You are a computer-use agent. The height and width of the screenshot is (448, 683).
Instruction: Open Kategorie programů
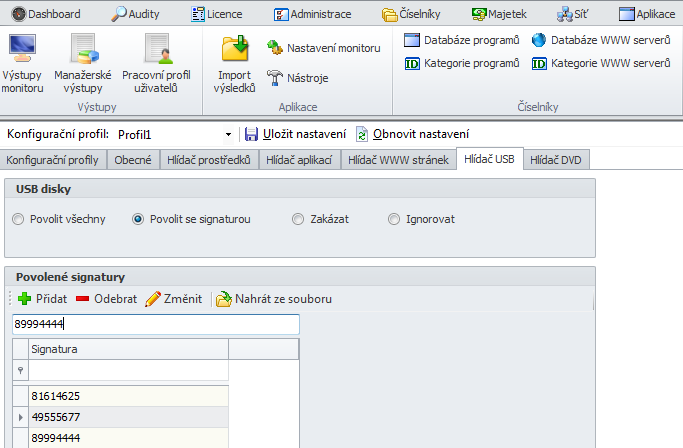[x=462, y=63]
